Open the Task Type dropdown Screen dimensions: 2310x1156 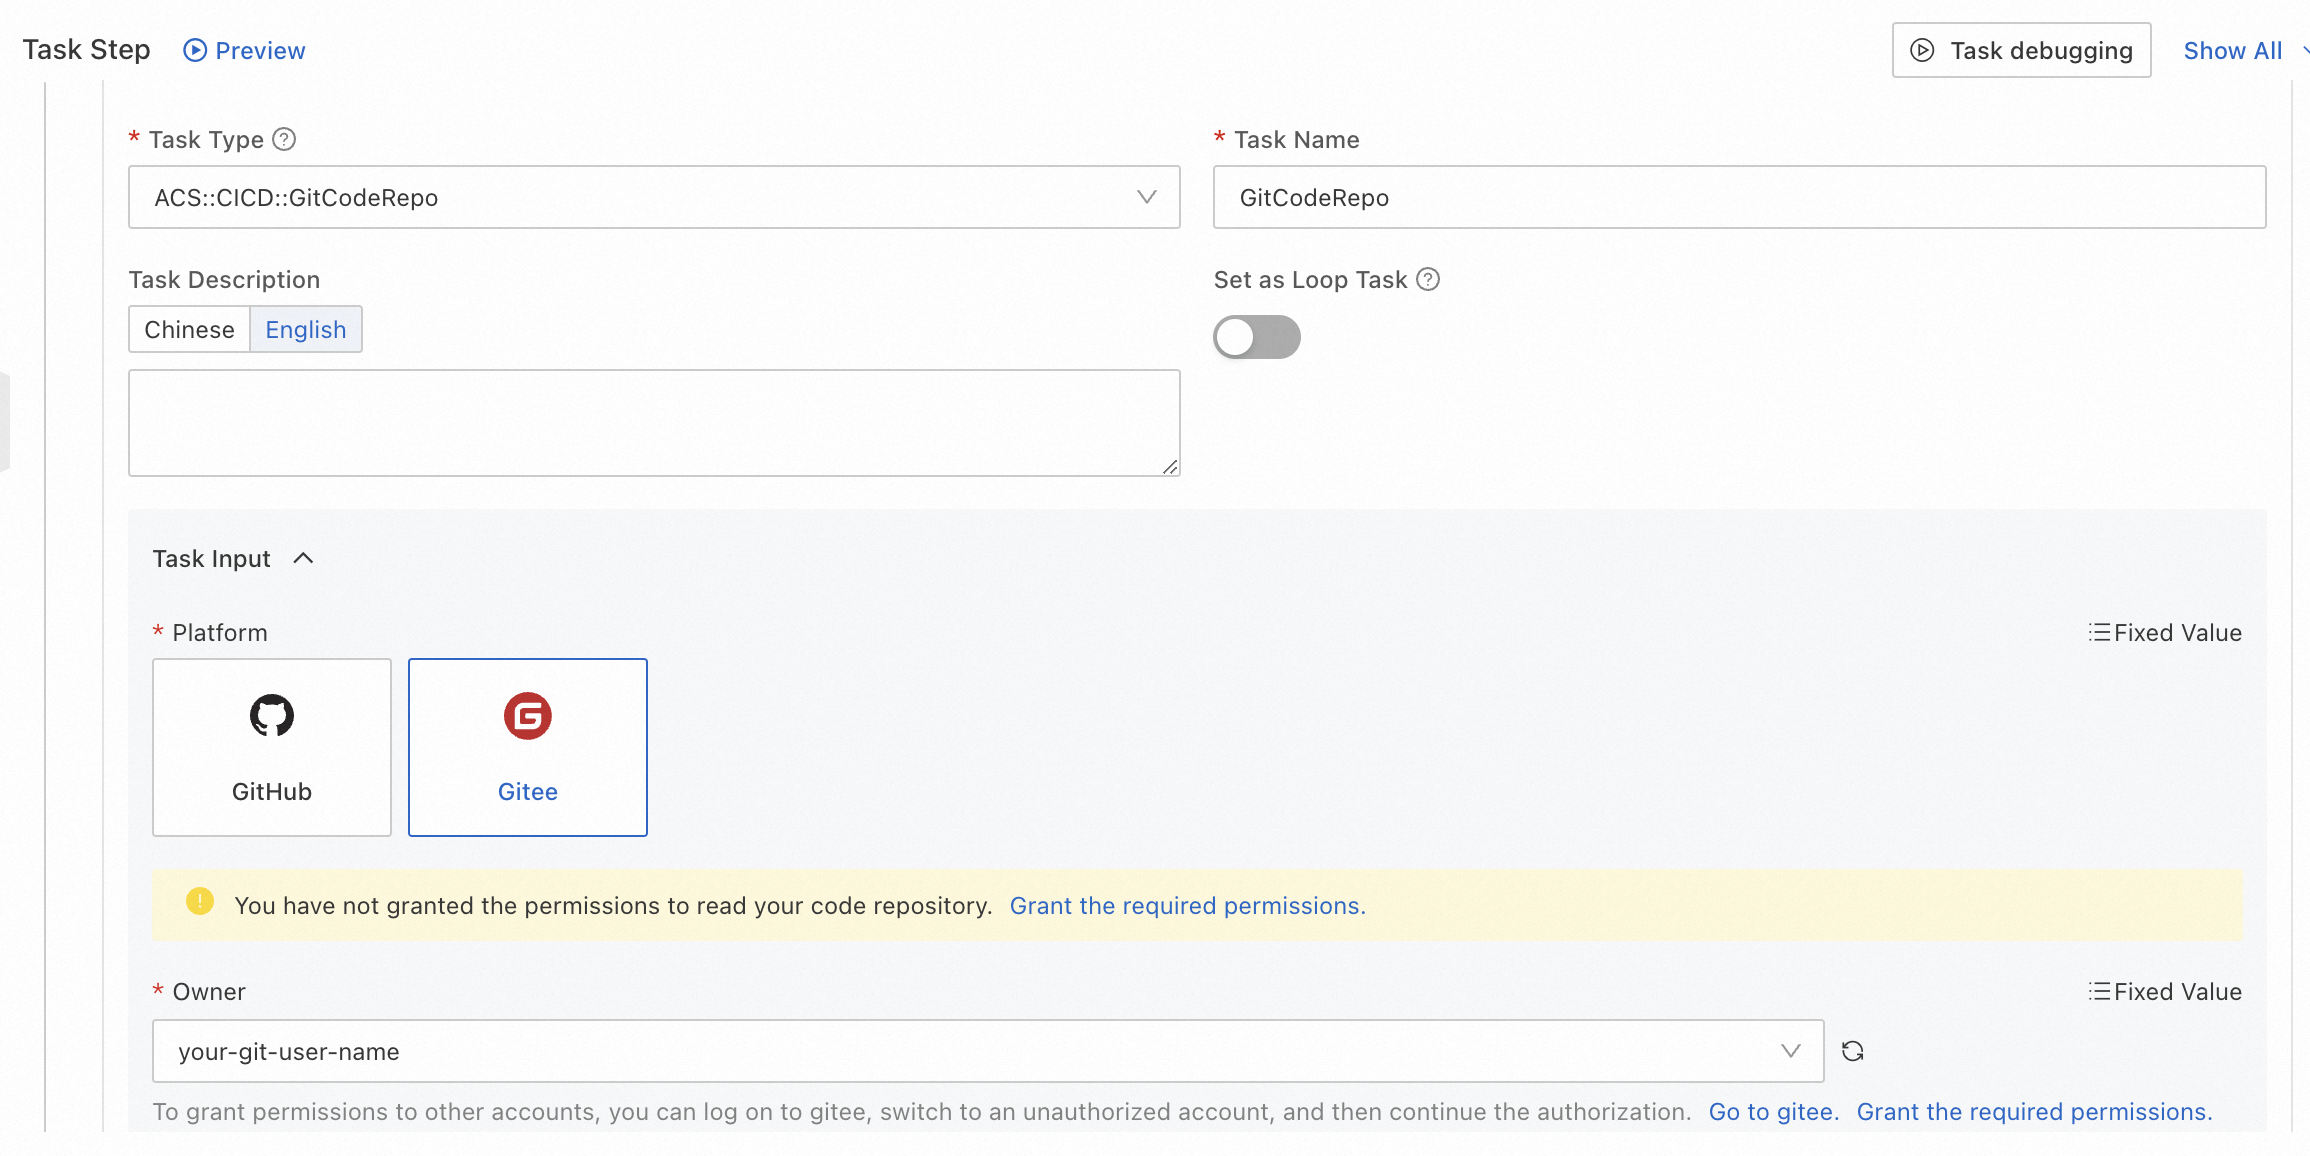point(1146,197)
